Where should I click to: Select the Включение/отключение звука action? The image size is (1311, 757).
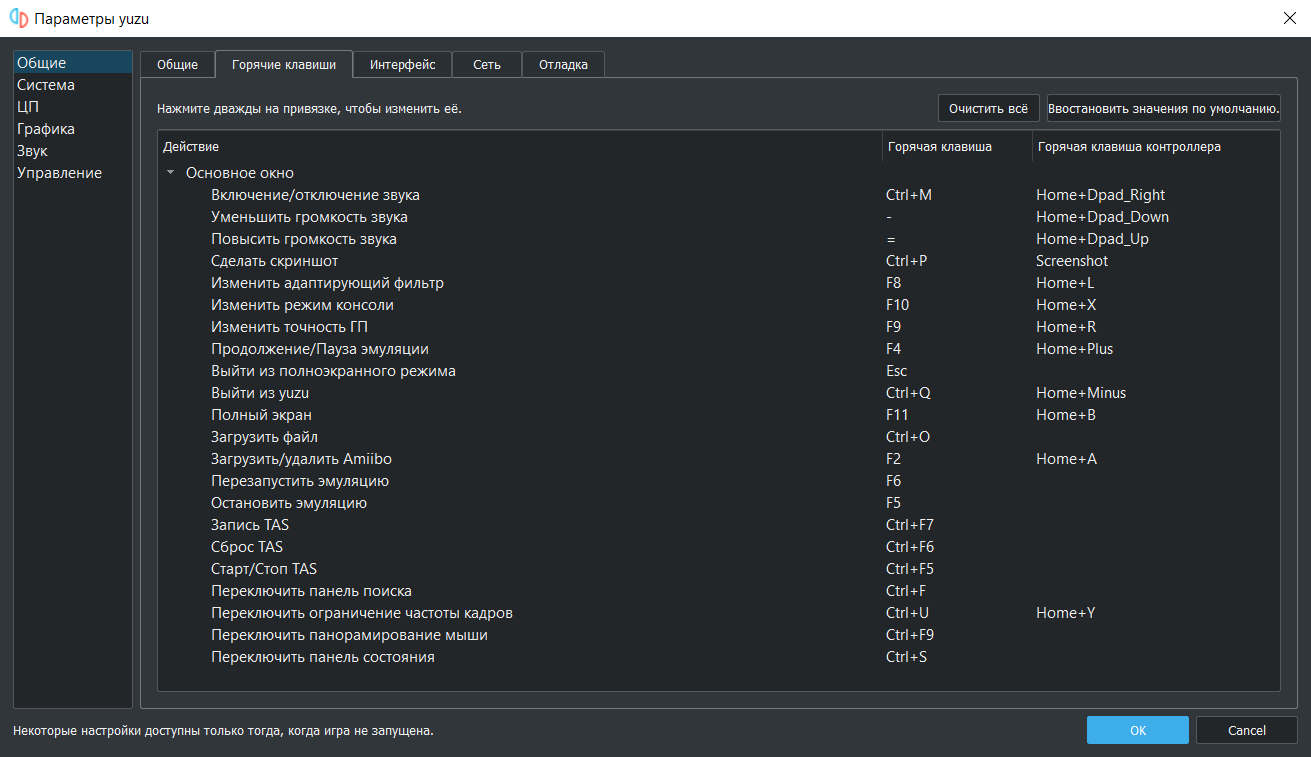tap(315, 195)
